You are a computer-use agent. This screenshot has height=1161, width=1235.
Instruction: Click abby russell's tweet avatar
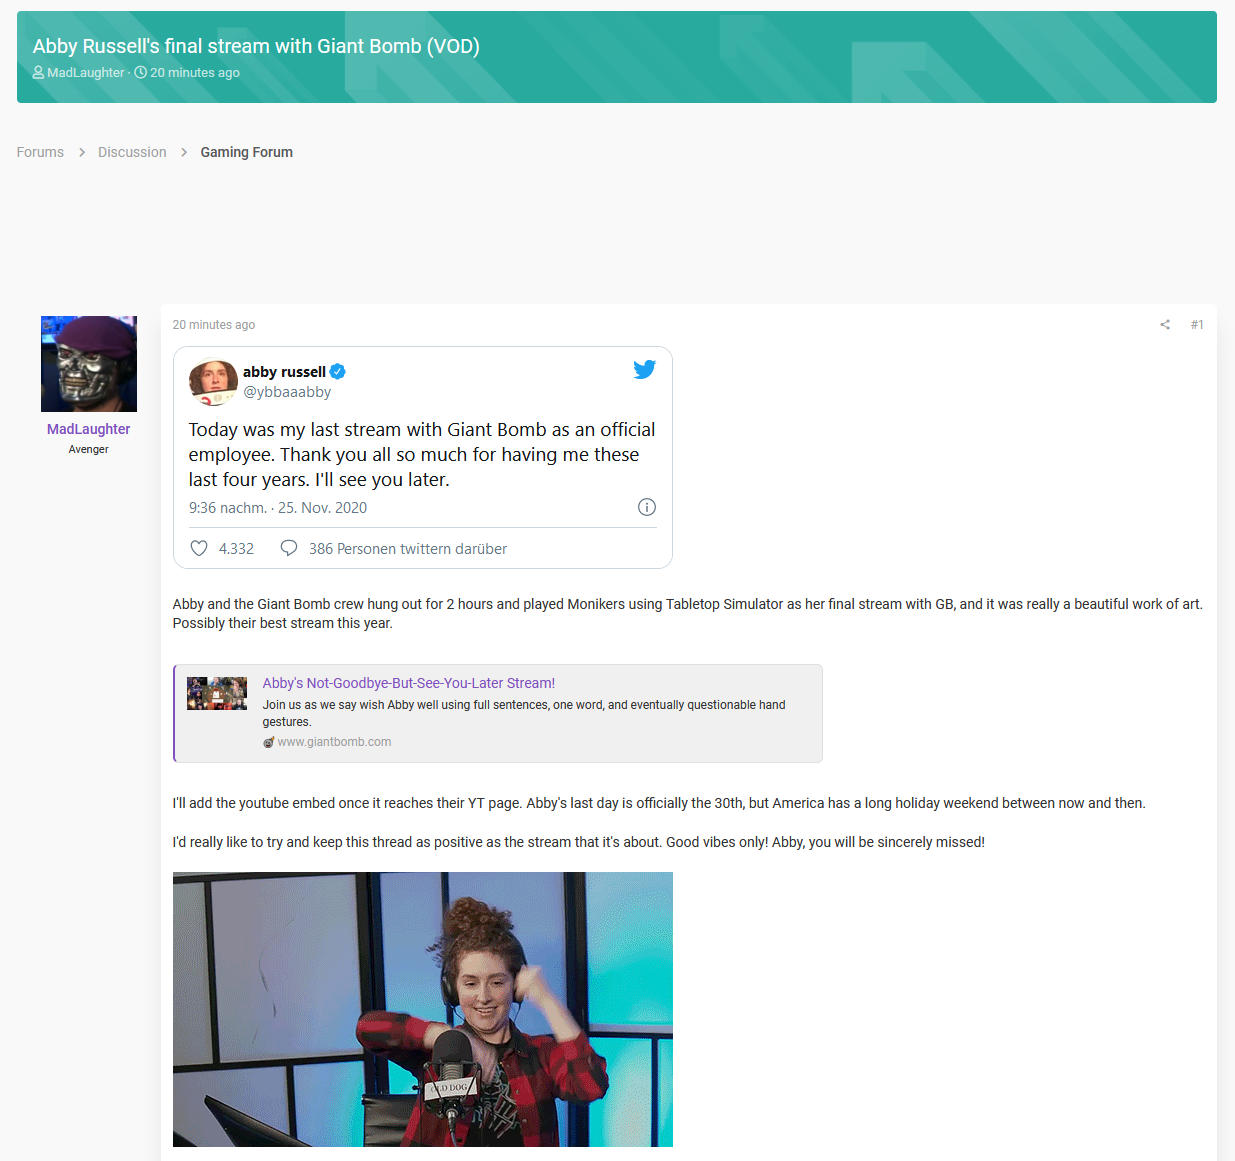213,382
